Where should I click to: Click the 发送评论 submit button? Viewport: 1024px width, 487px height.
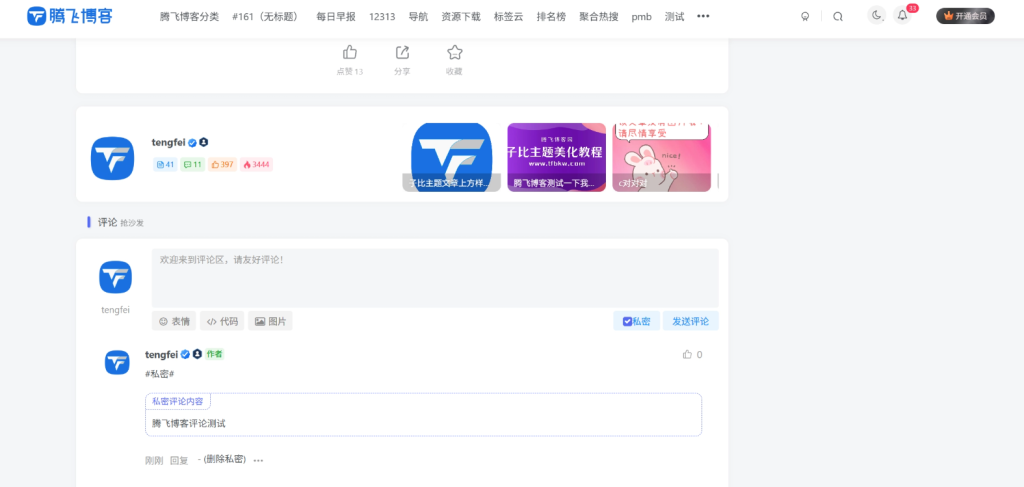point(690,321)
